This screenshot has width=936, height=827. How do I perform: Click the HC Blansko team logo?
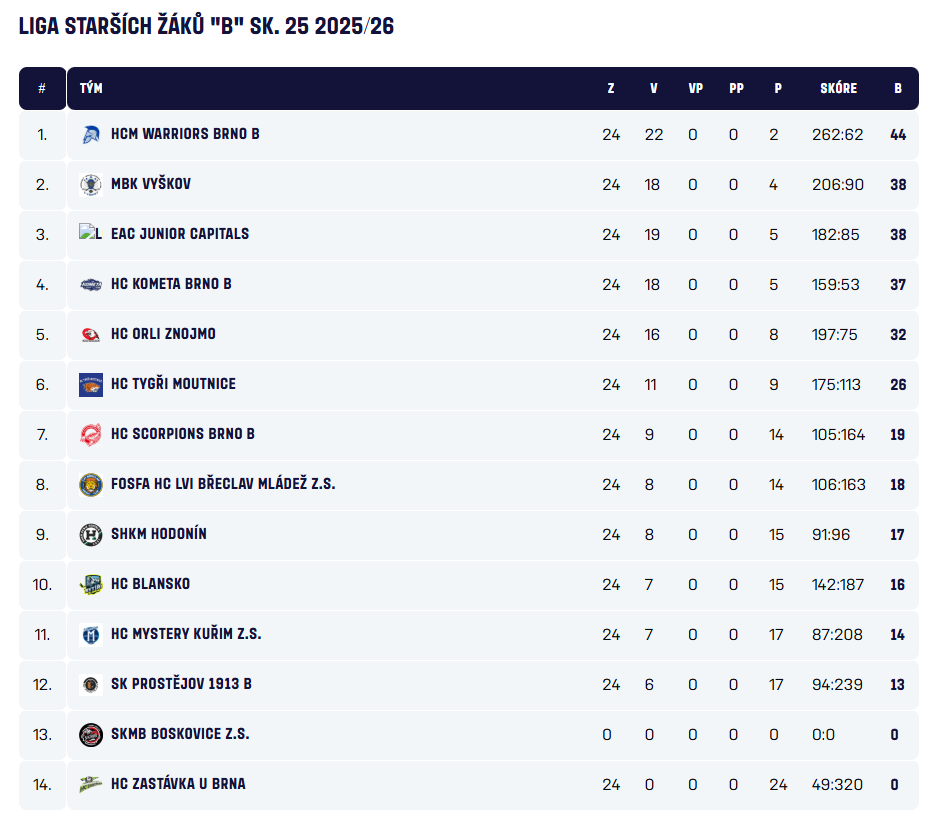[91, 584]
